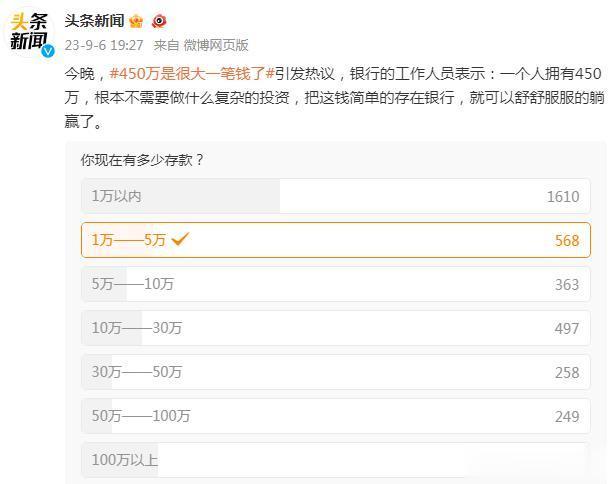Viewport: 609px width, 484px height.
Task: Select the checked 1万——5万 poll option
Action: pos(336,240)
